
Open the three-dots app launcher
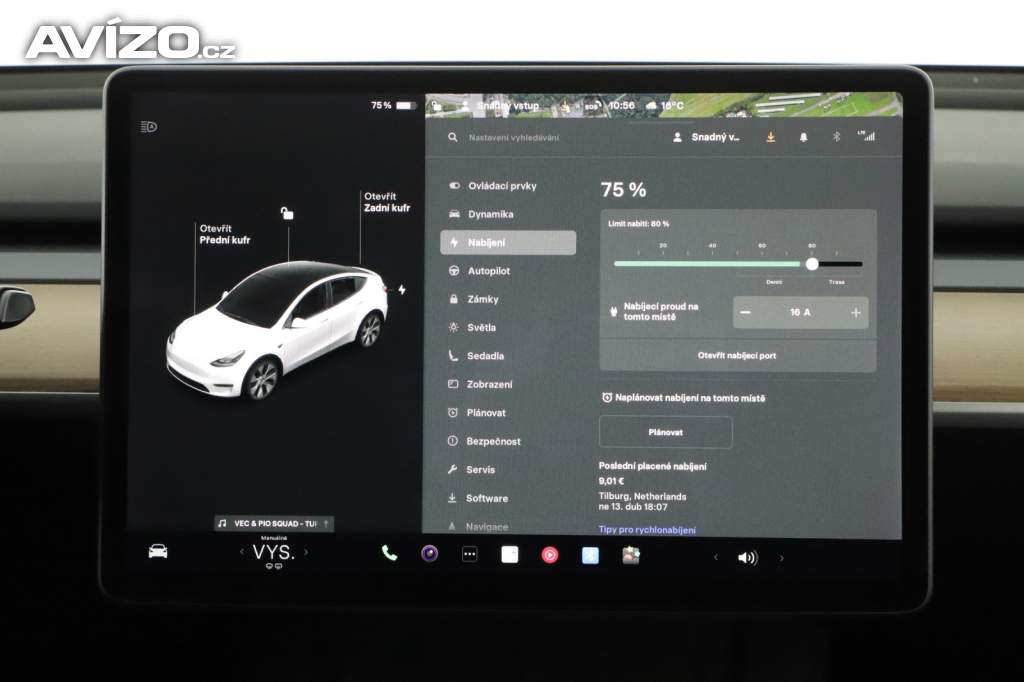coord(469,554)
